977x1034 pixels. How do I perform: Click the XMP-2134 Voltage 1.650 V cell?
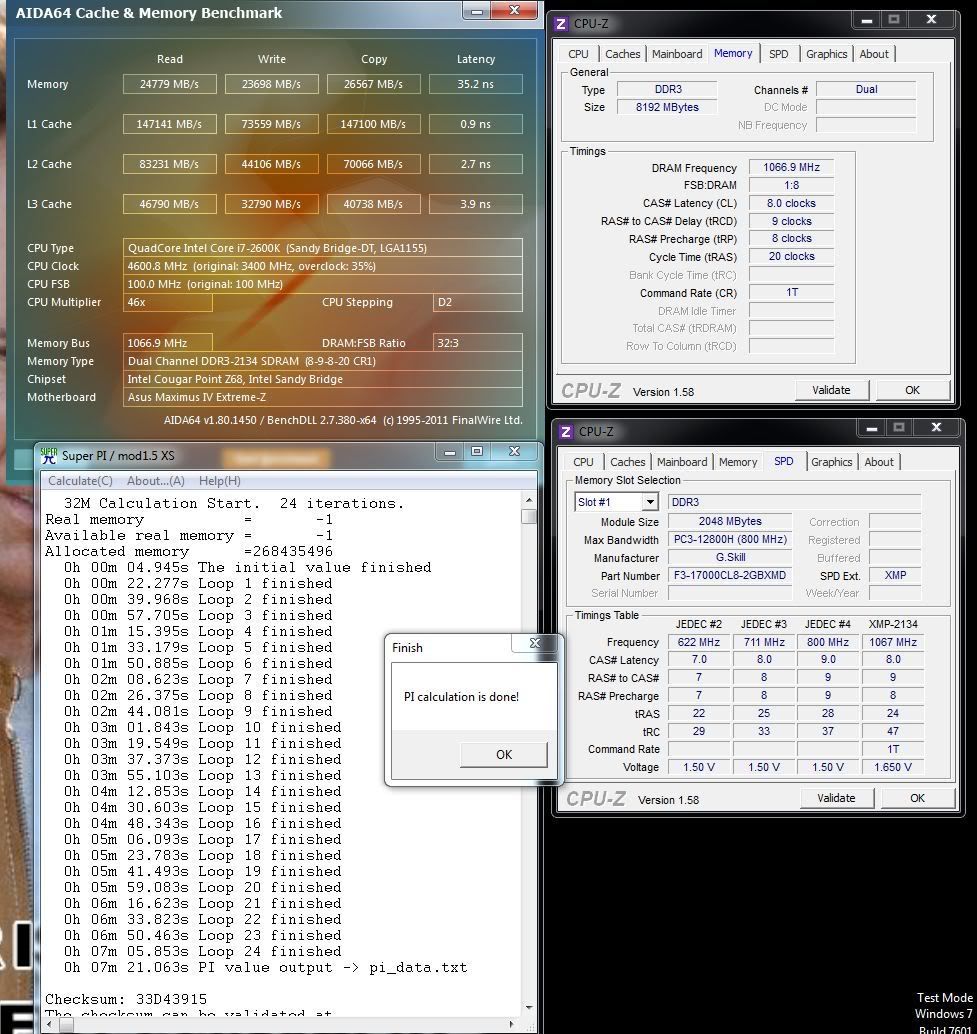(x=893, y=767)
